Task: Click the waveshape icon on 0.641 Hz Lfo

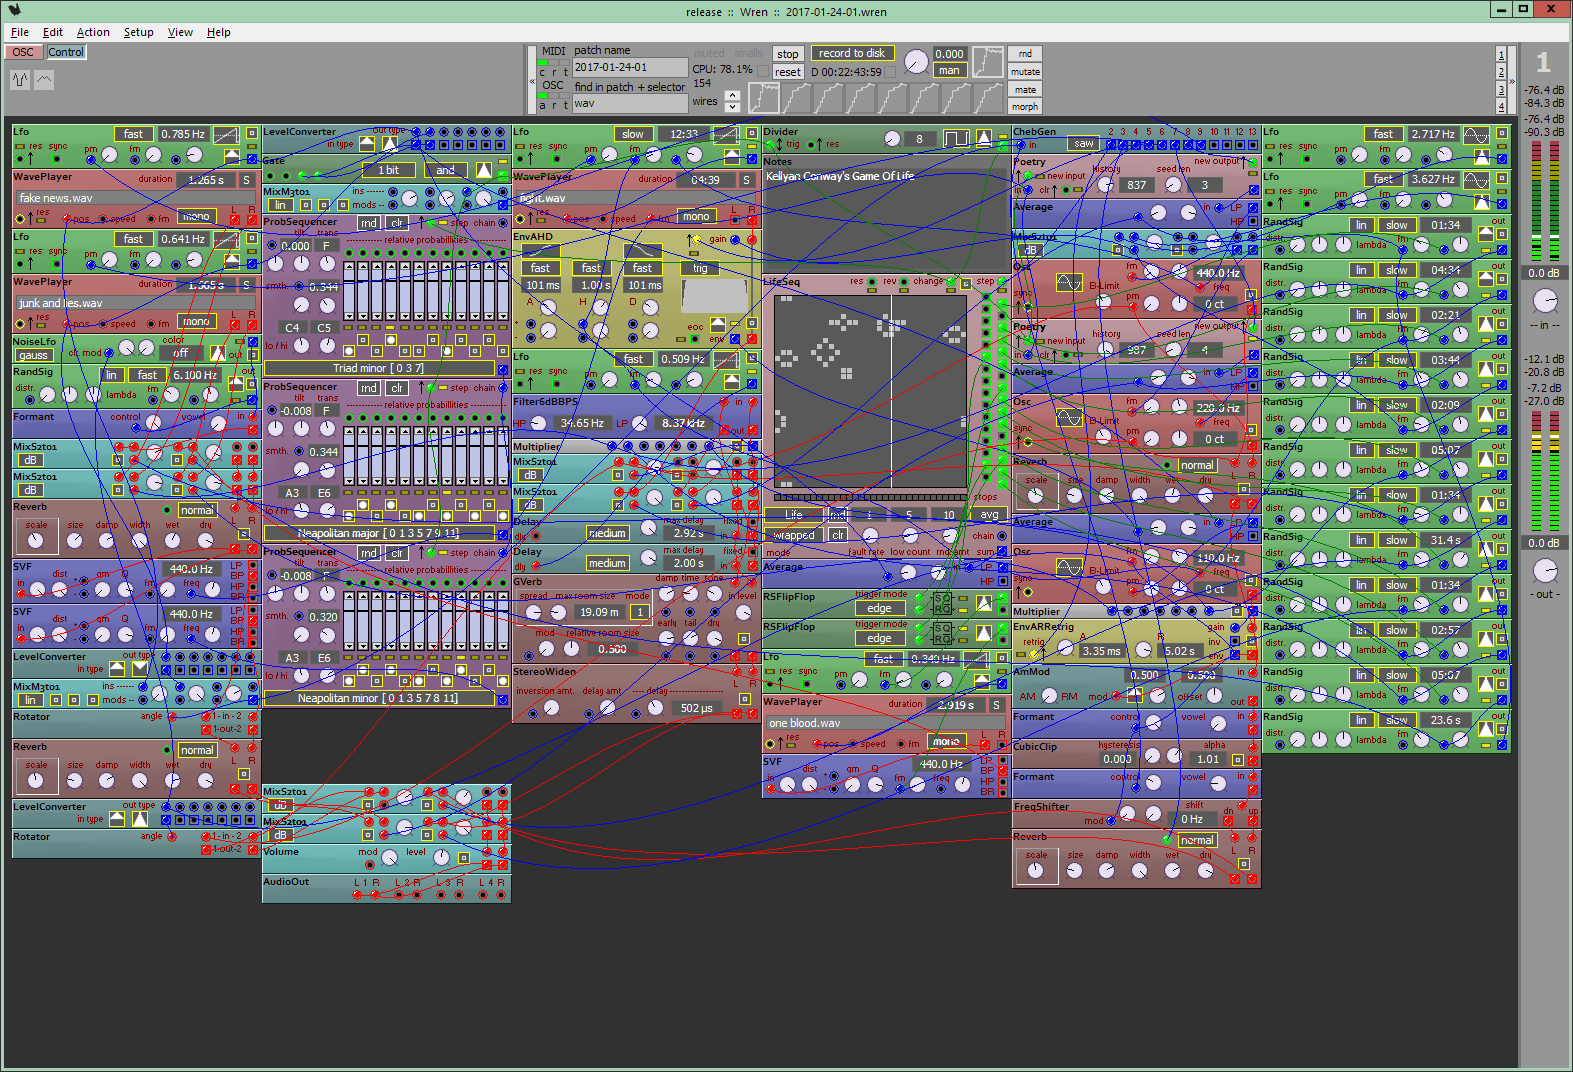Action: 226,239
